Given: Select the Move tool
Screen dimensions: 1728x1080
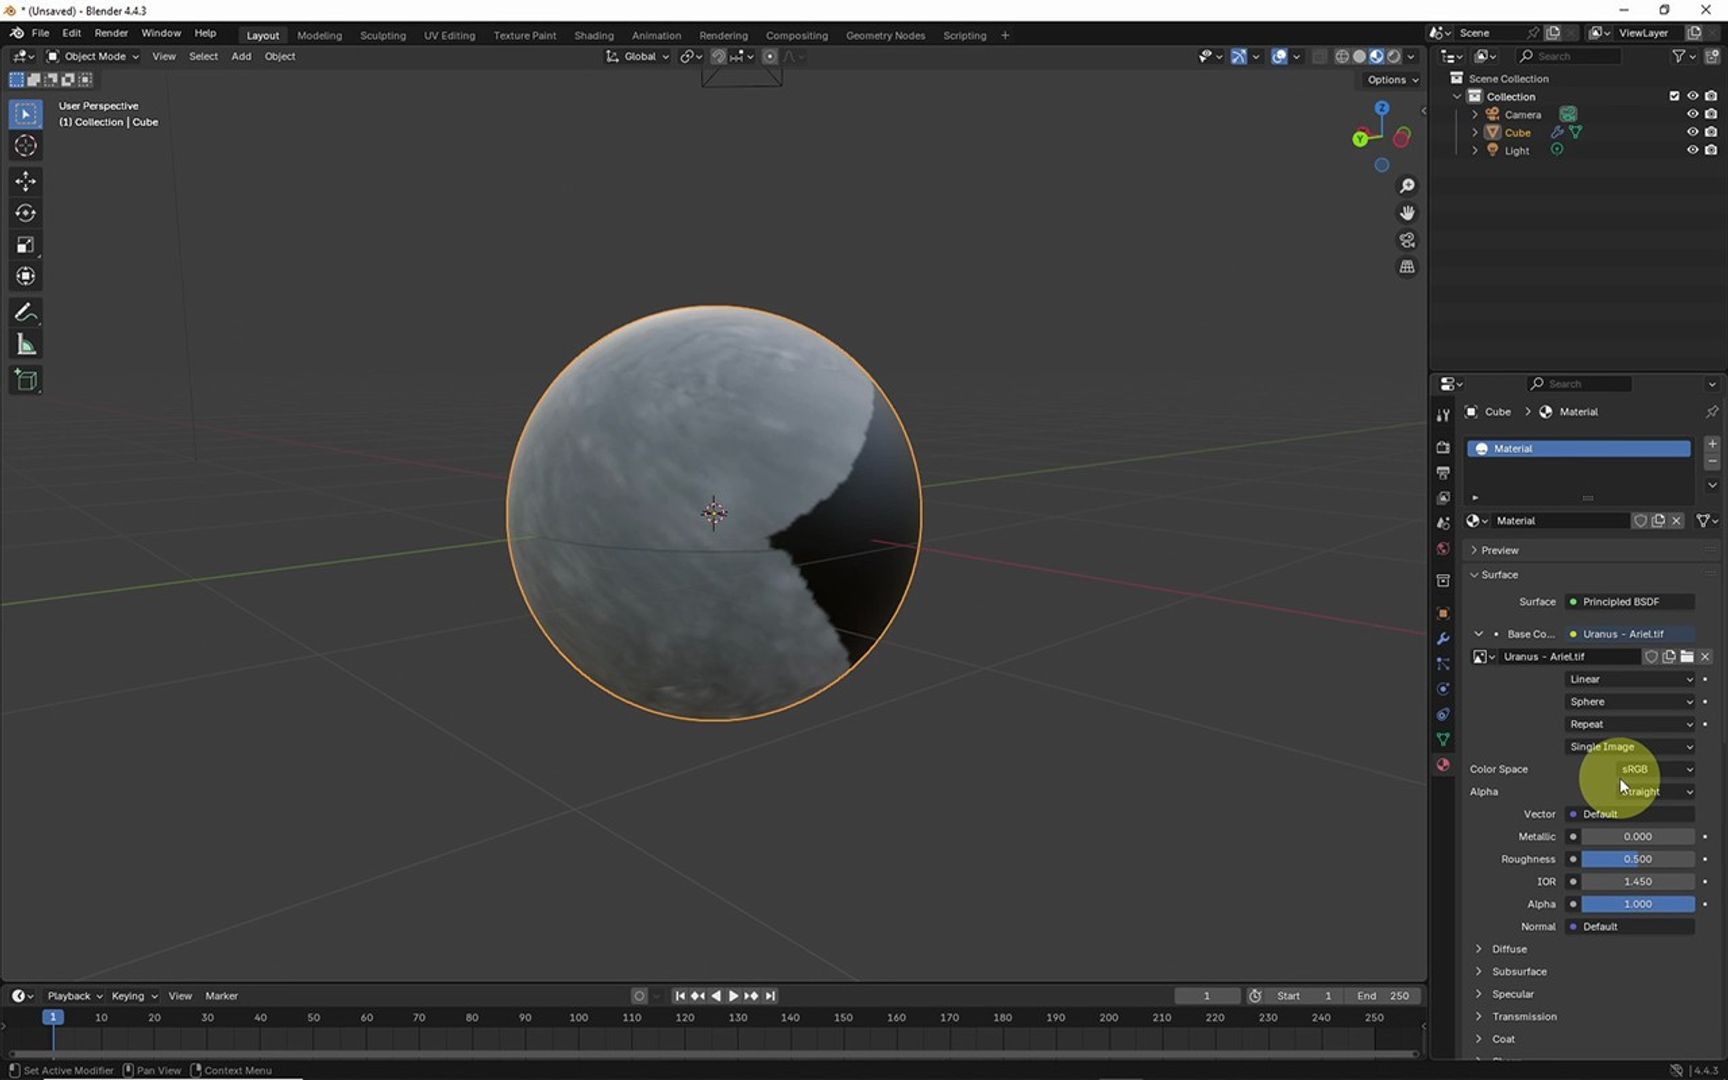Looking at the screenshot, I should [26, 181].
